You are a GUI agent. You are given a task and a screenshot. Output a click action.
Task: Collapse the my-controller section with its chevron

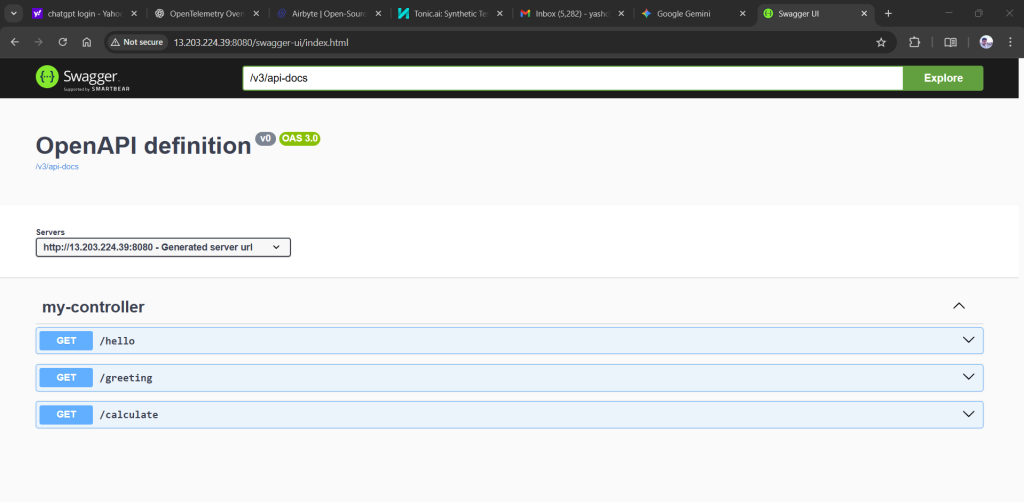pyautogui.click(x=959, y=306)
